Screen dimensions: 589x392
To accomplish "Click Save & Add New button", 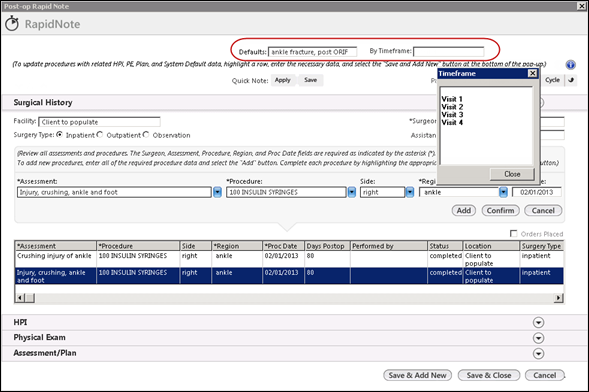I will [x=417, y=375].
